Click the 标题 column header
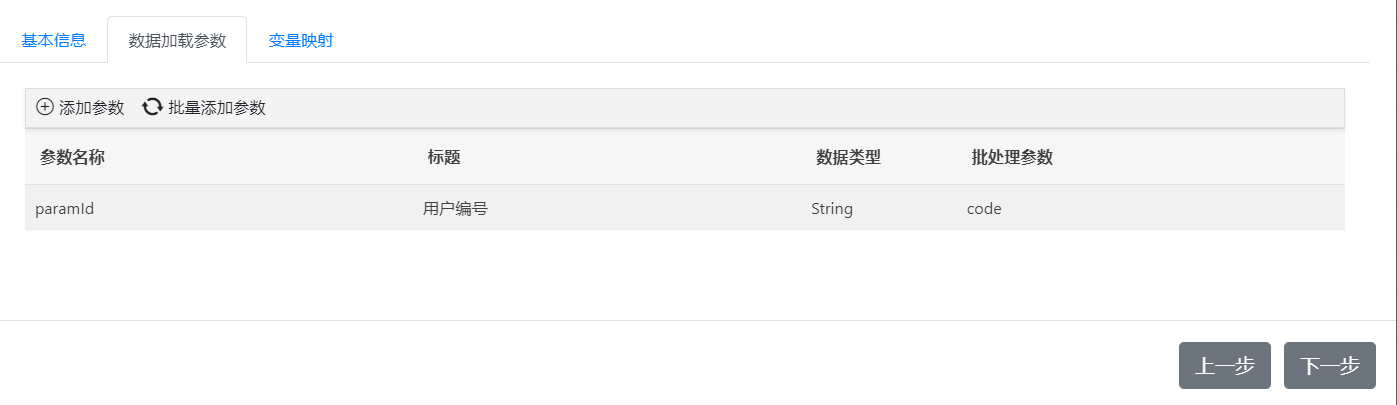 click(444, 157)
